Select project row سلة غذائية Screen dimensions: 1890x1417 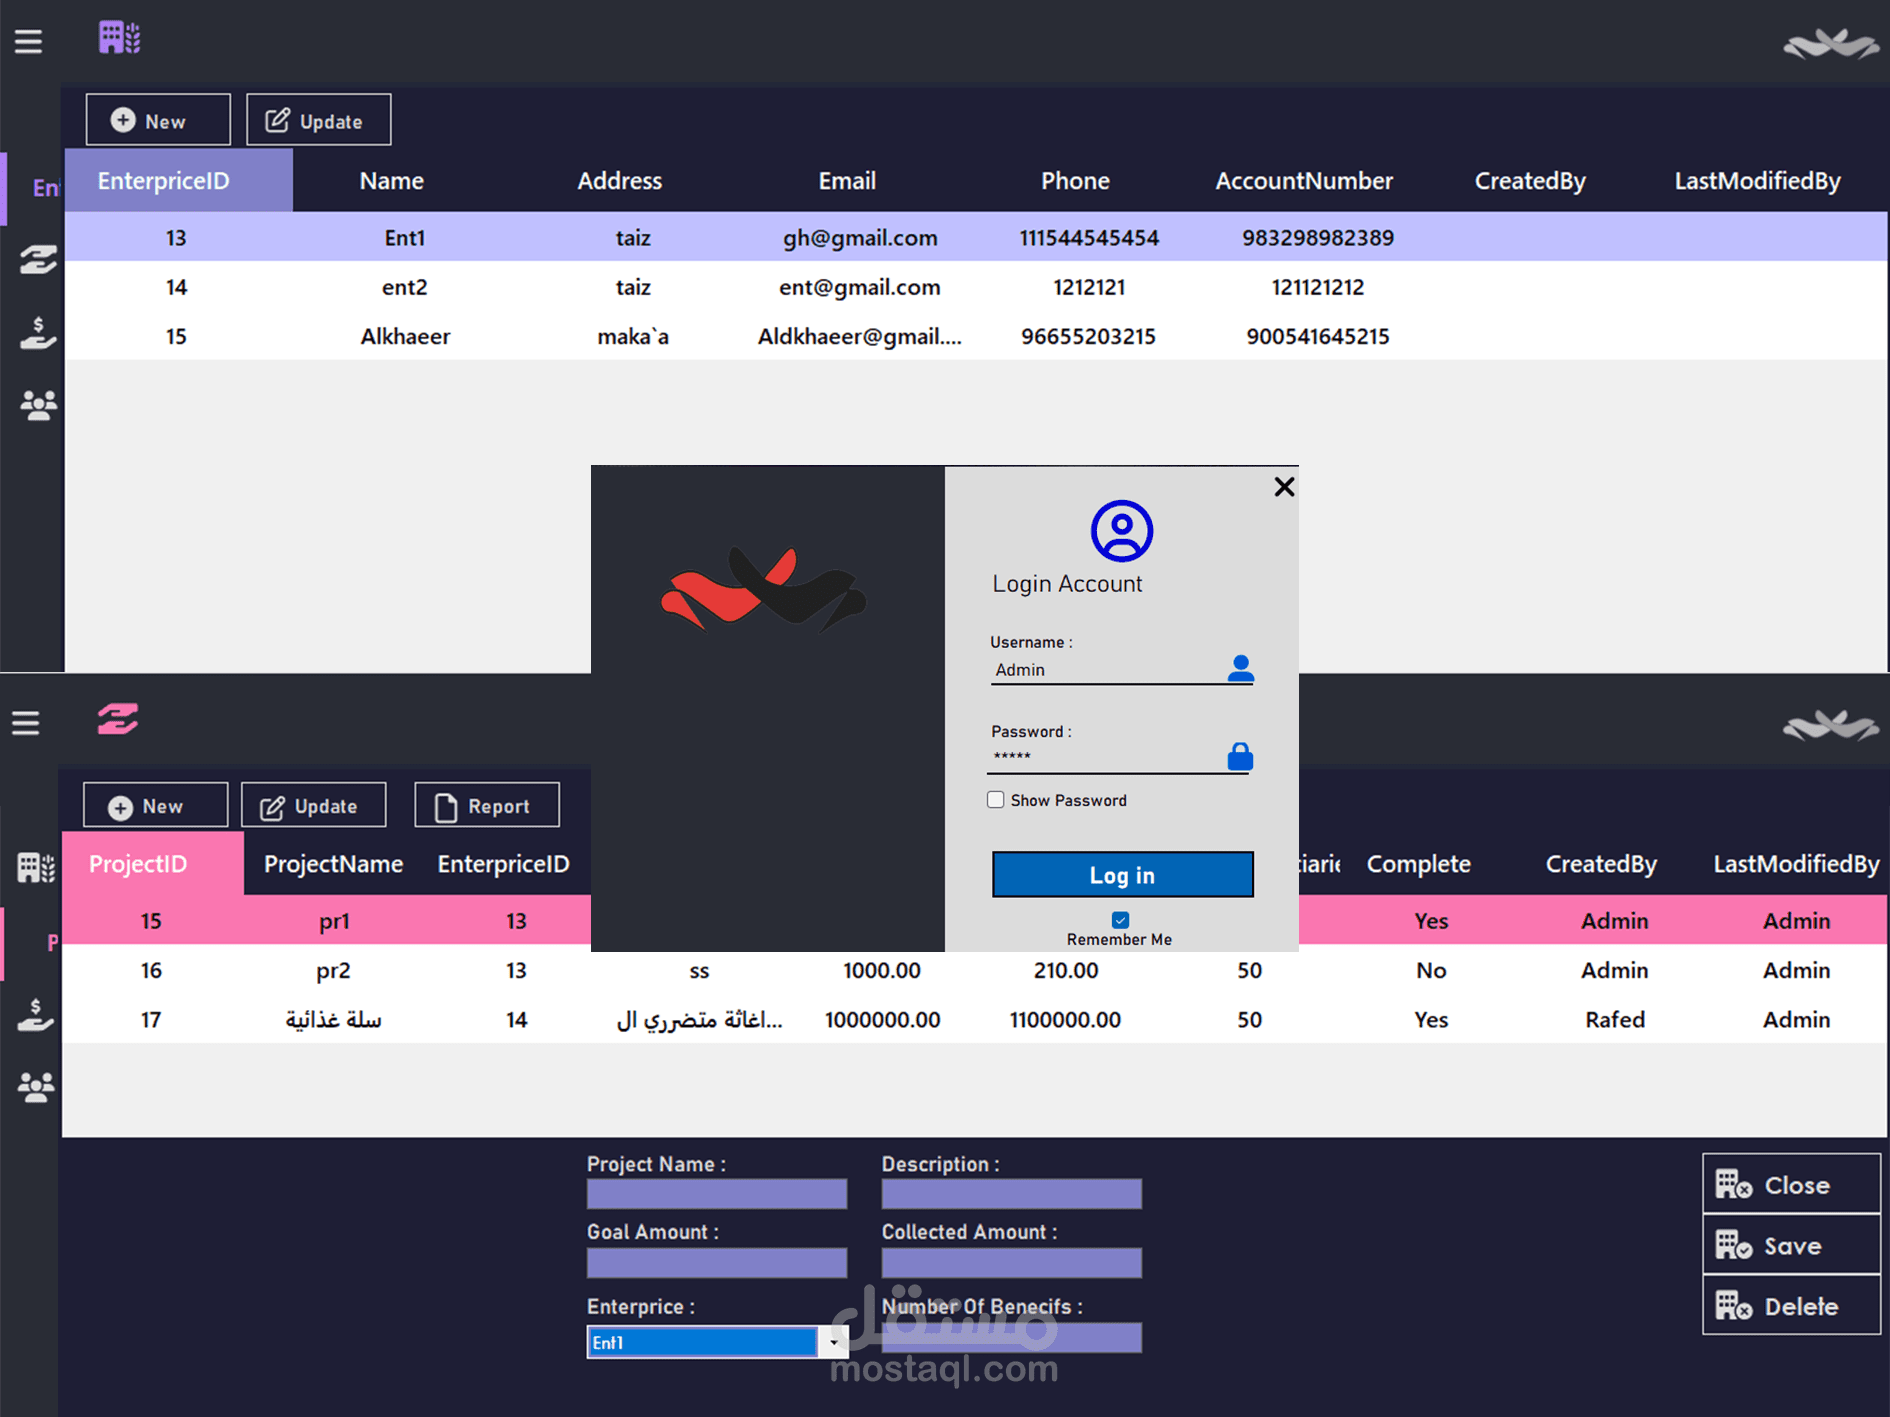click(x=975, y=1019)
